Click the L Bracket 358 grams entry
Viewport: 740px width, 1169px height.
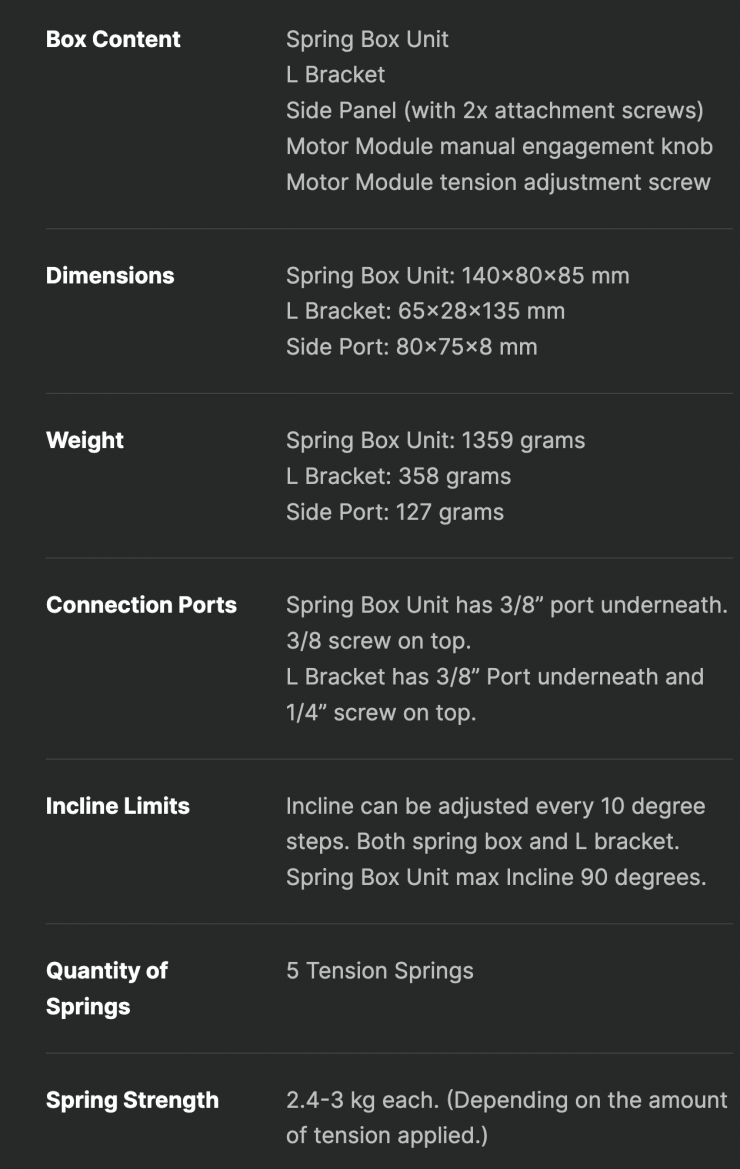pyautogui.click(x=398, y=477)
